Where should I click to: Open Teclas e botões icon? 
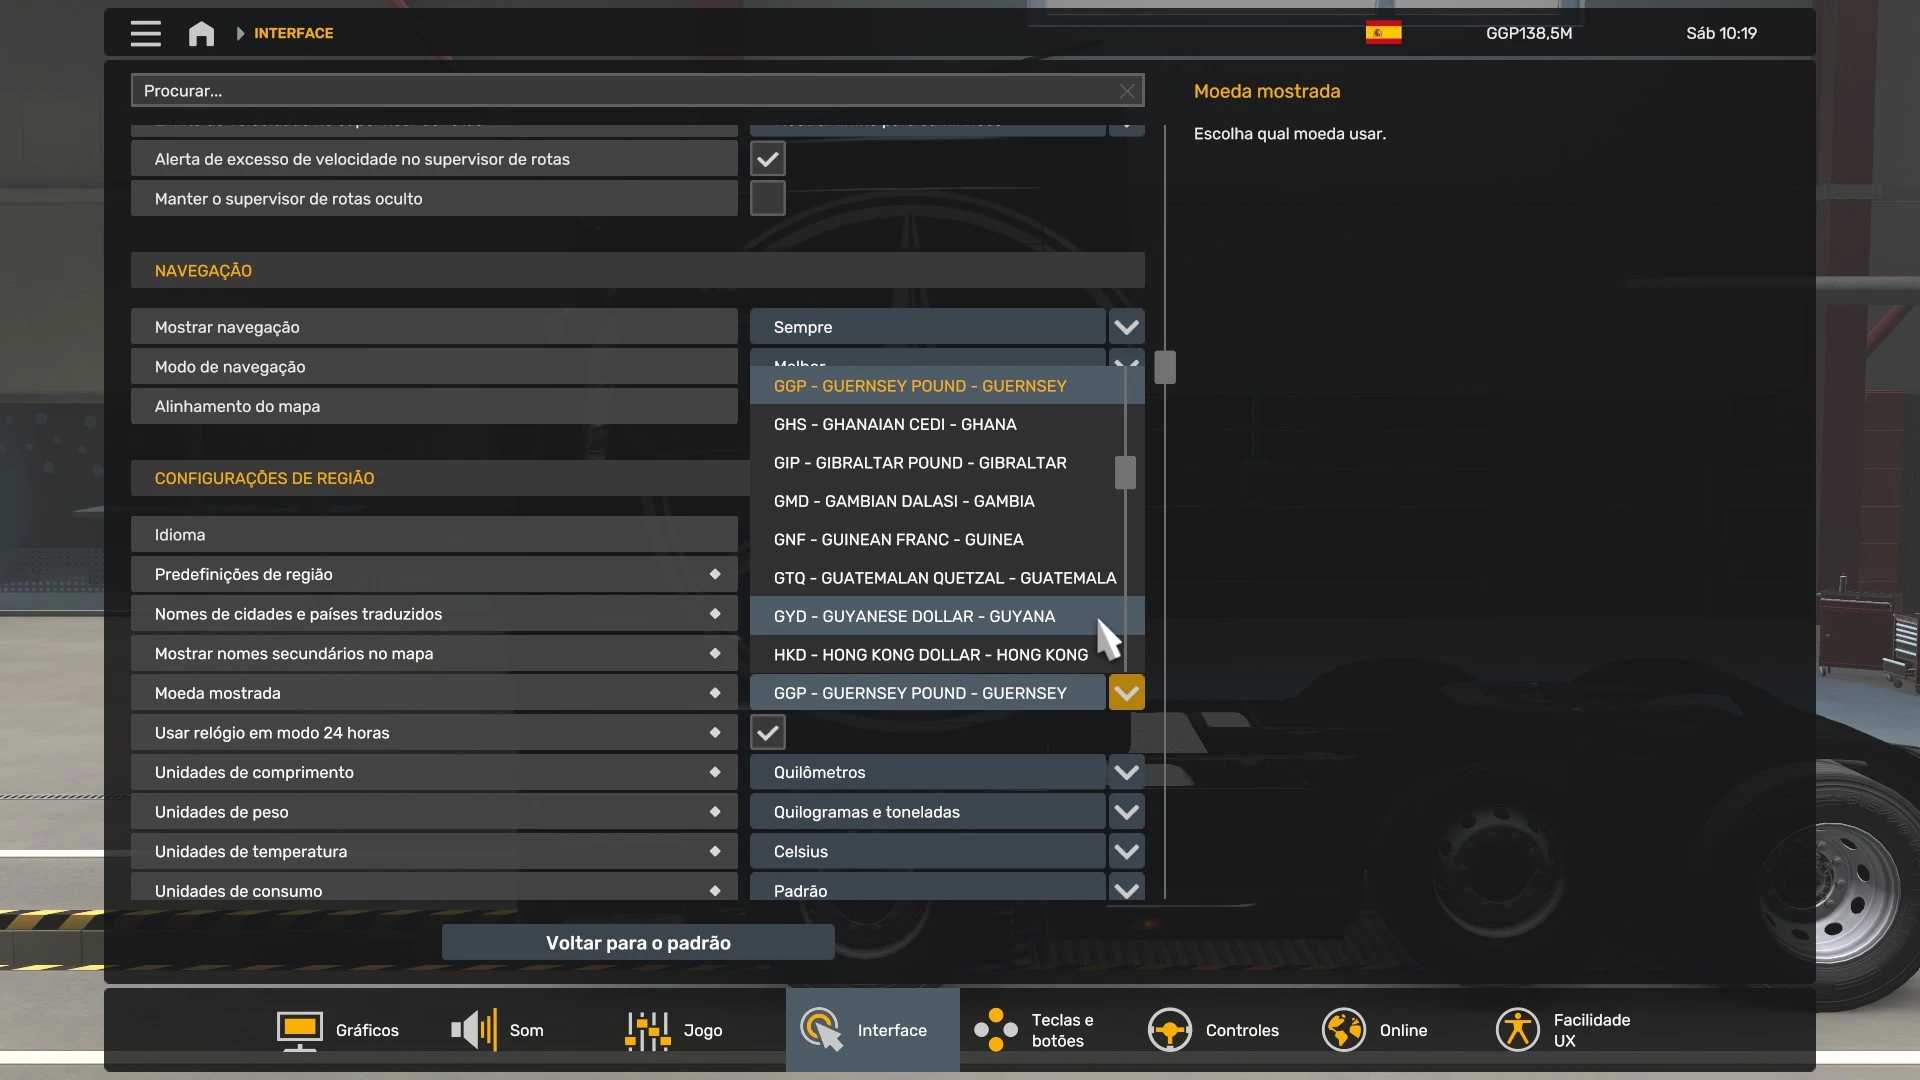tap(996, 1030)
